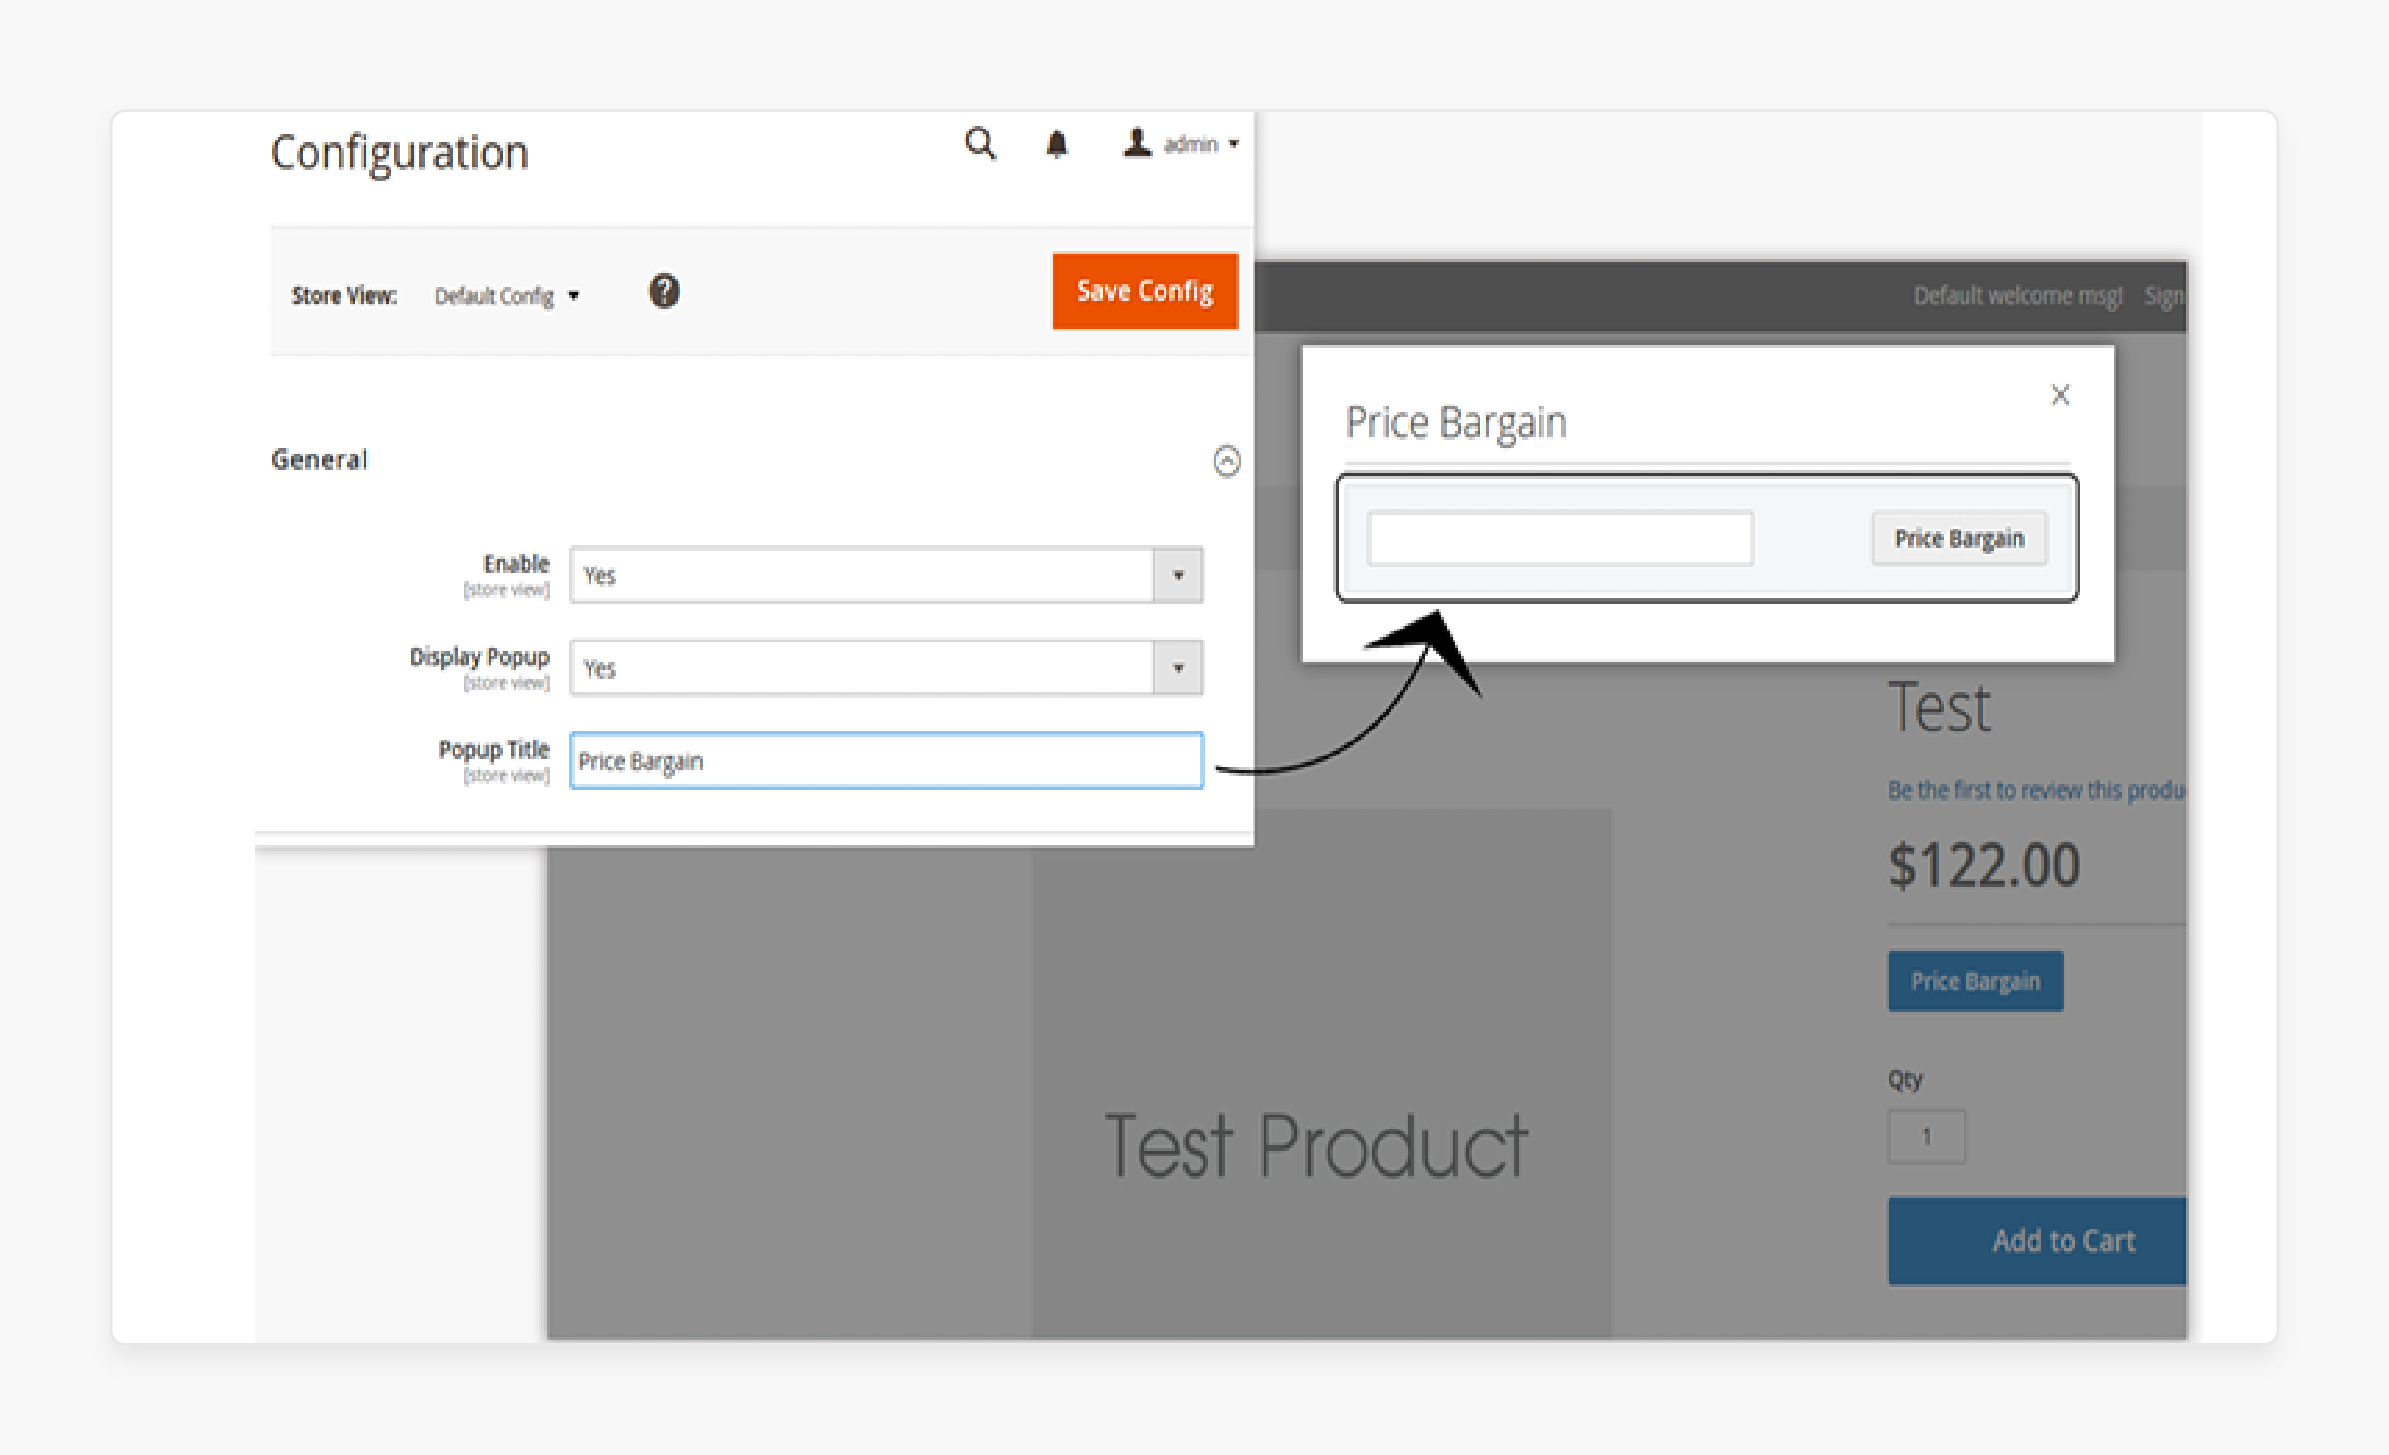Click the Test product title text

click(x=1939, y=708)
